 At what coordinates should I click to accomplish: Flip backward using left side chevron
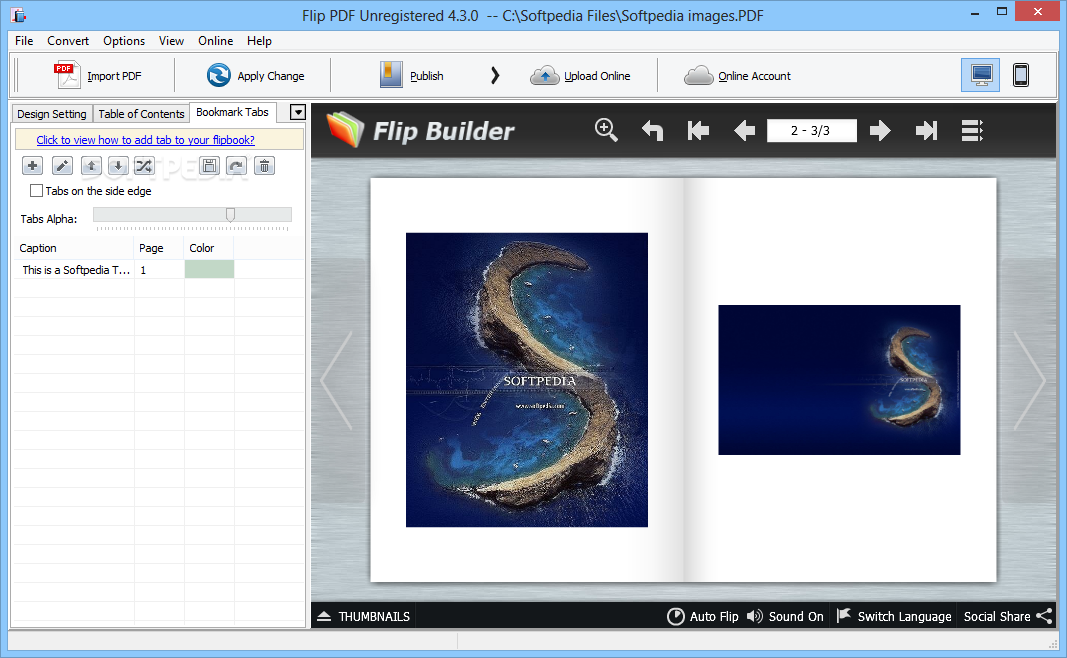337,380
